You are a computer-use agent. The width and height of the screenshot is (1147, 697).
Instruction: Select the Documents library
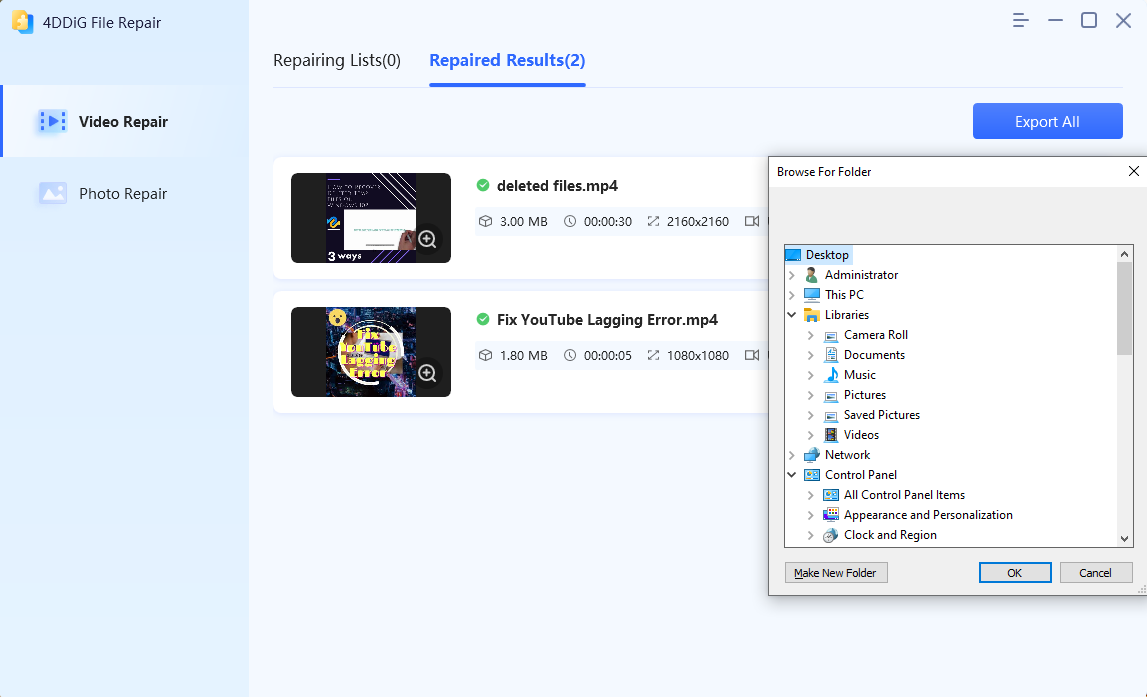click(x=873, y=355)
